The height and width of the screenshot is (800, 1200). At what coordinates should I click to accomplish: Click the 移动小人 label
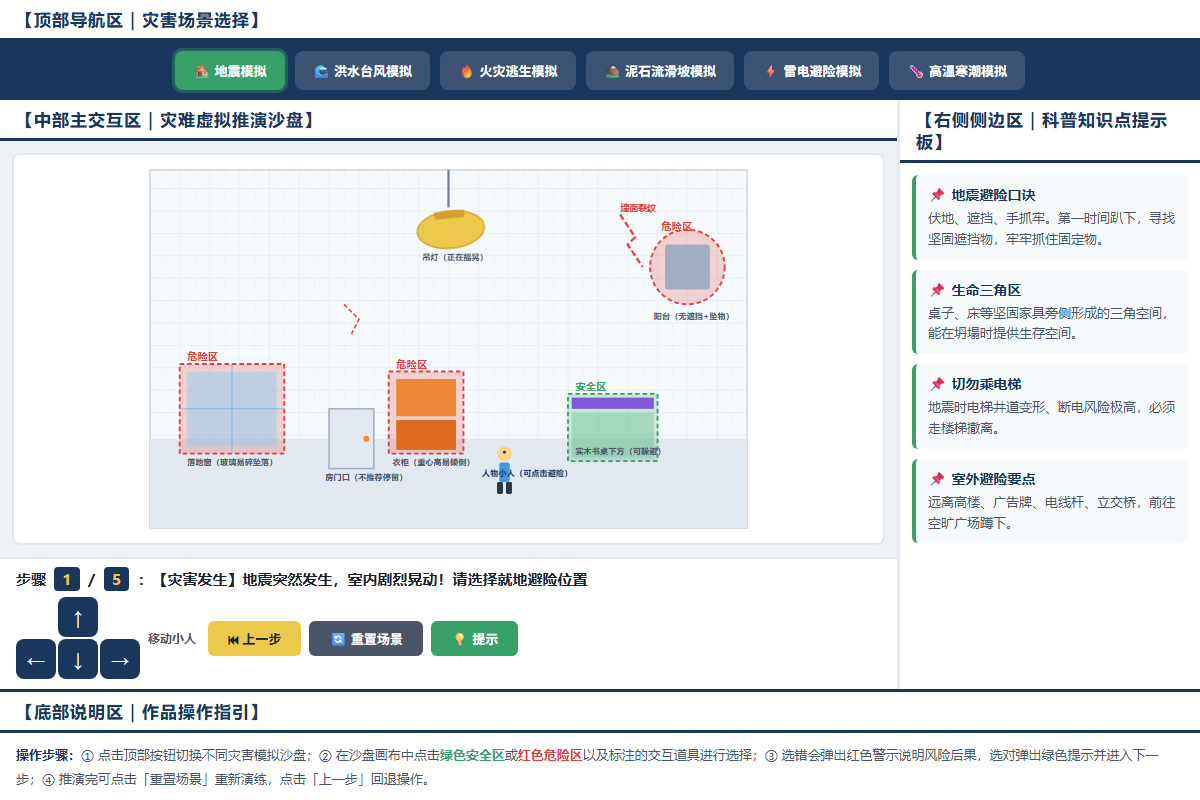[172, 638]
